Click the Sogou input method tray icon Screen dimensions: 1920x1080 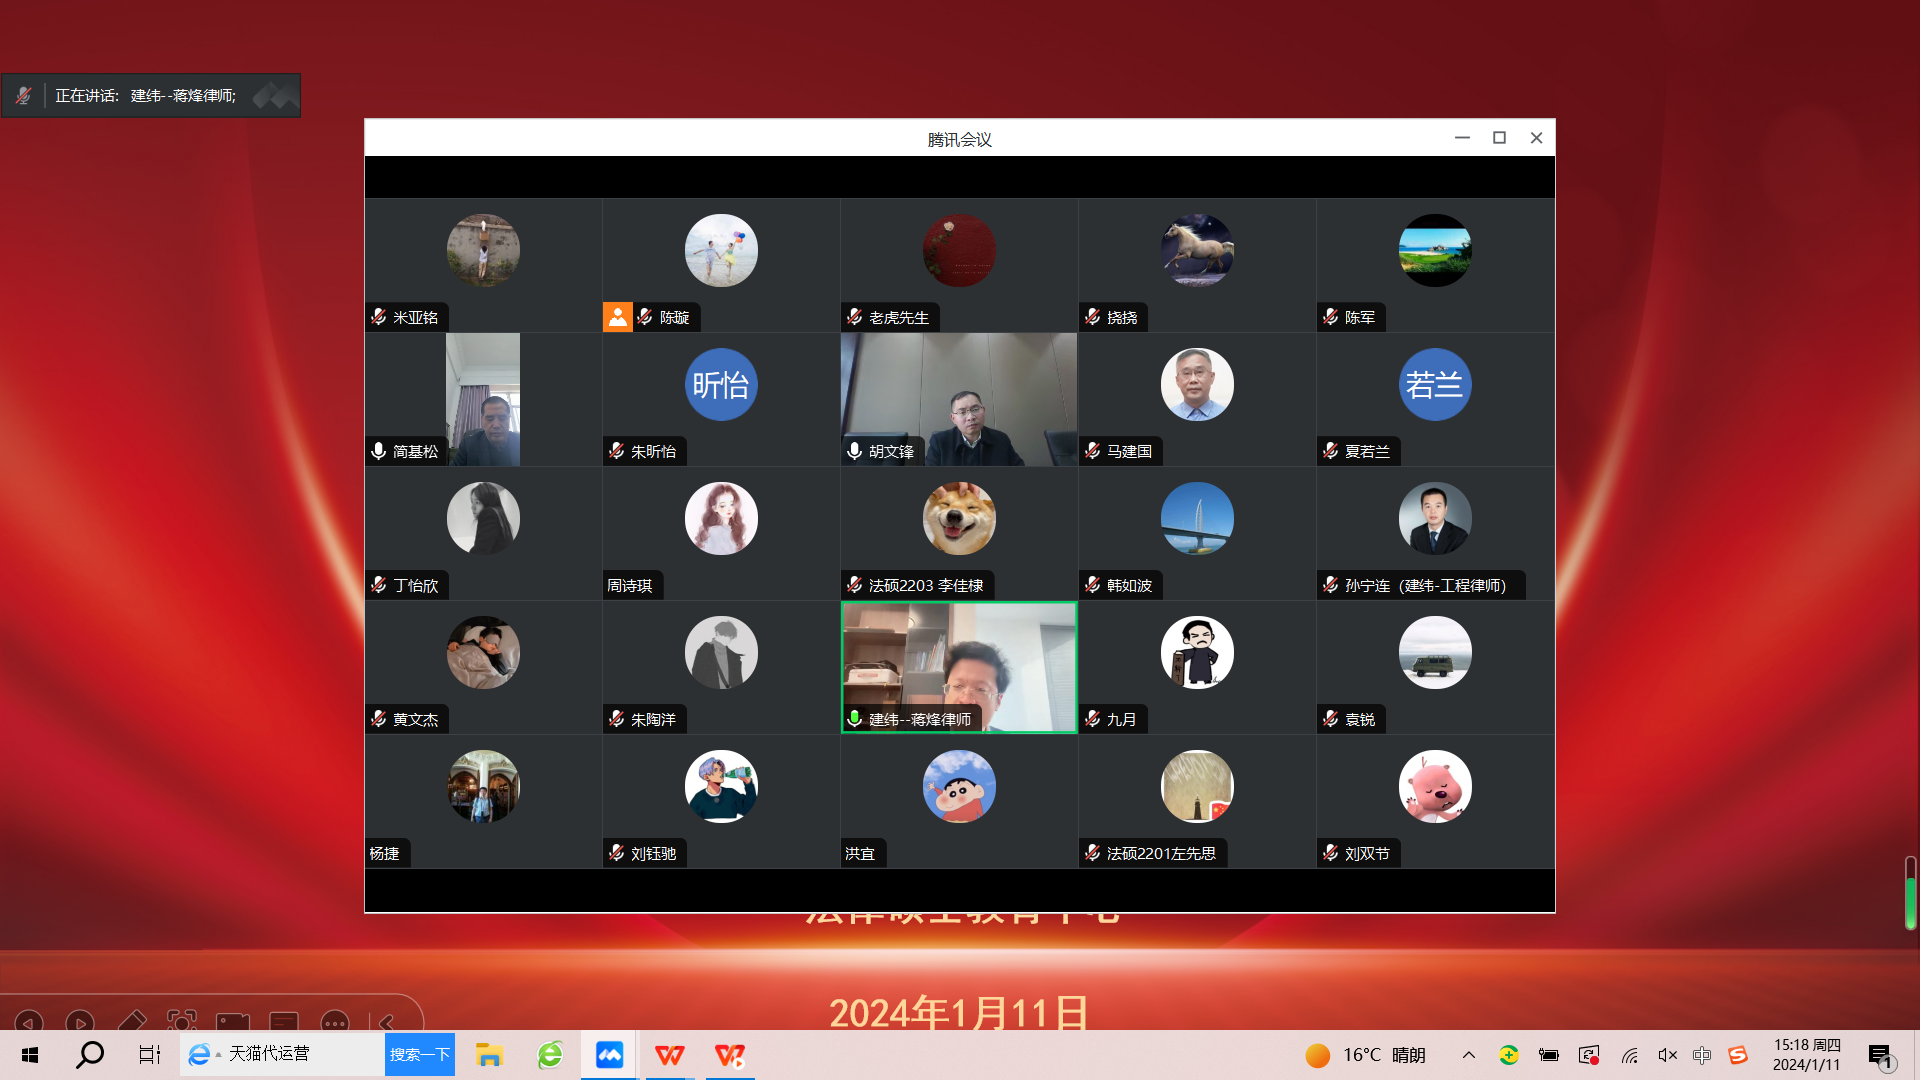[1738, 1055]
